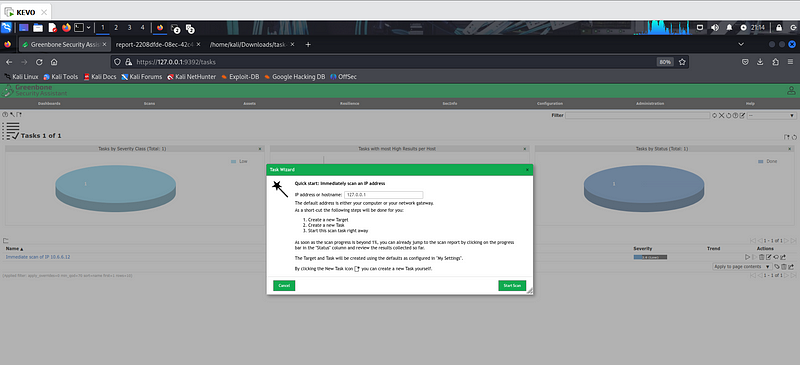The height and width of the screenshot is (365, 800).
Task: Click the reset dashboard icon
Action: [794, 137]
